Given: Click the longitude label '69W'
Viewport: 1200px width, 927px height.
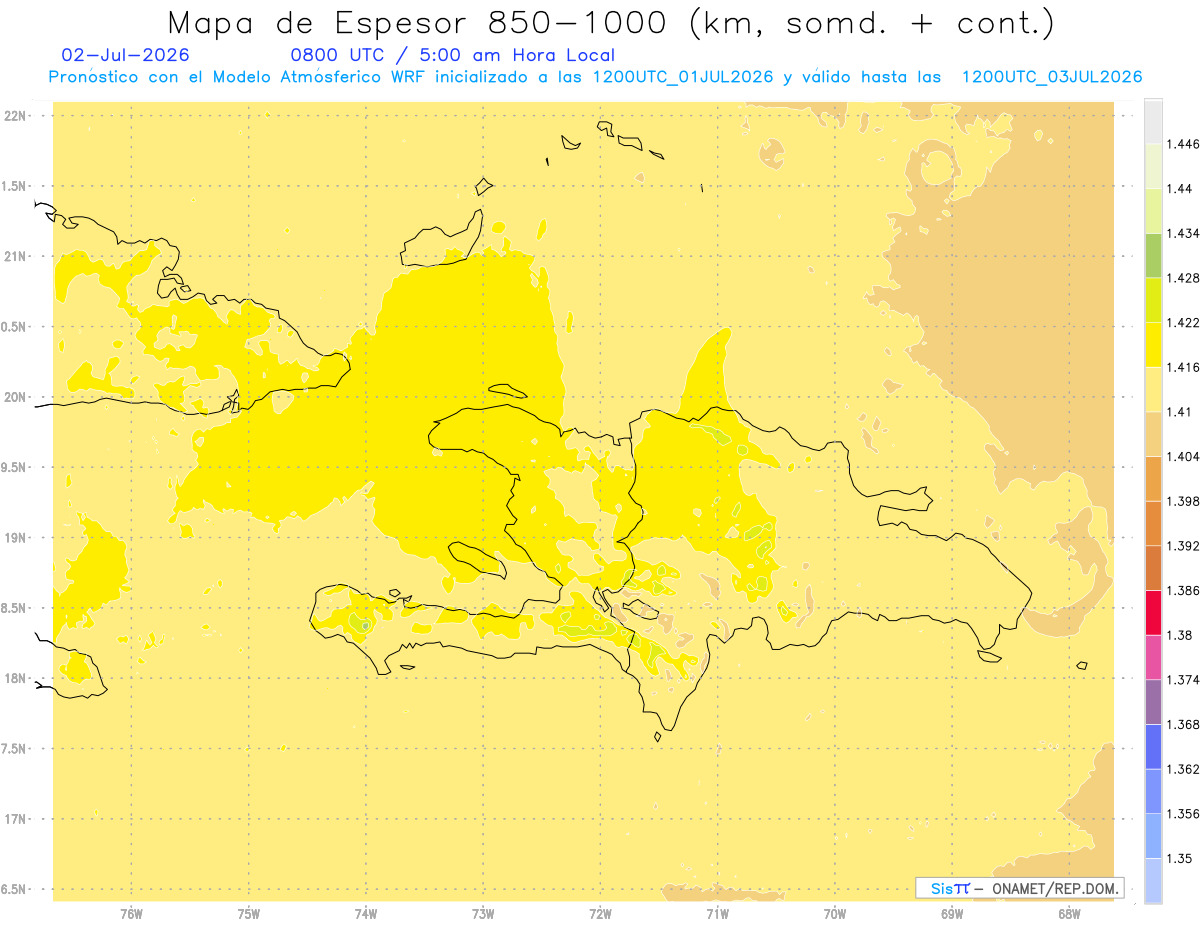Looking at the screenshot, I should point(952,915).
